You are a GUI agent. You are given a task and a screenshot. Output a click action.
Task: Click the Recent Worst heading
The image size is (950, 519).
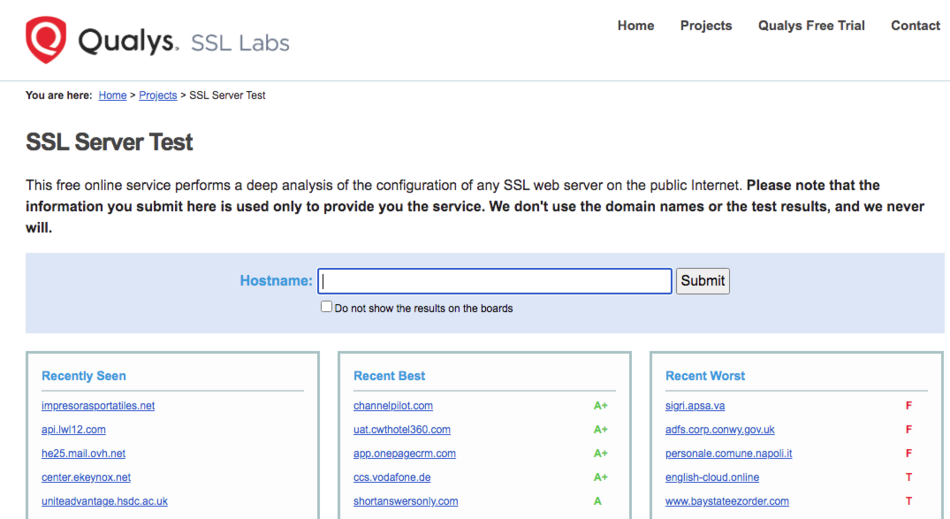coord(705,376)
